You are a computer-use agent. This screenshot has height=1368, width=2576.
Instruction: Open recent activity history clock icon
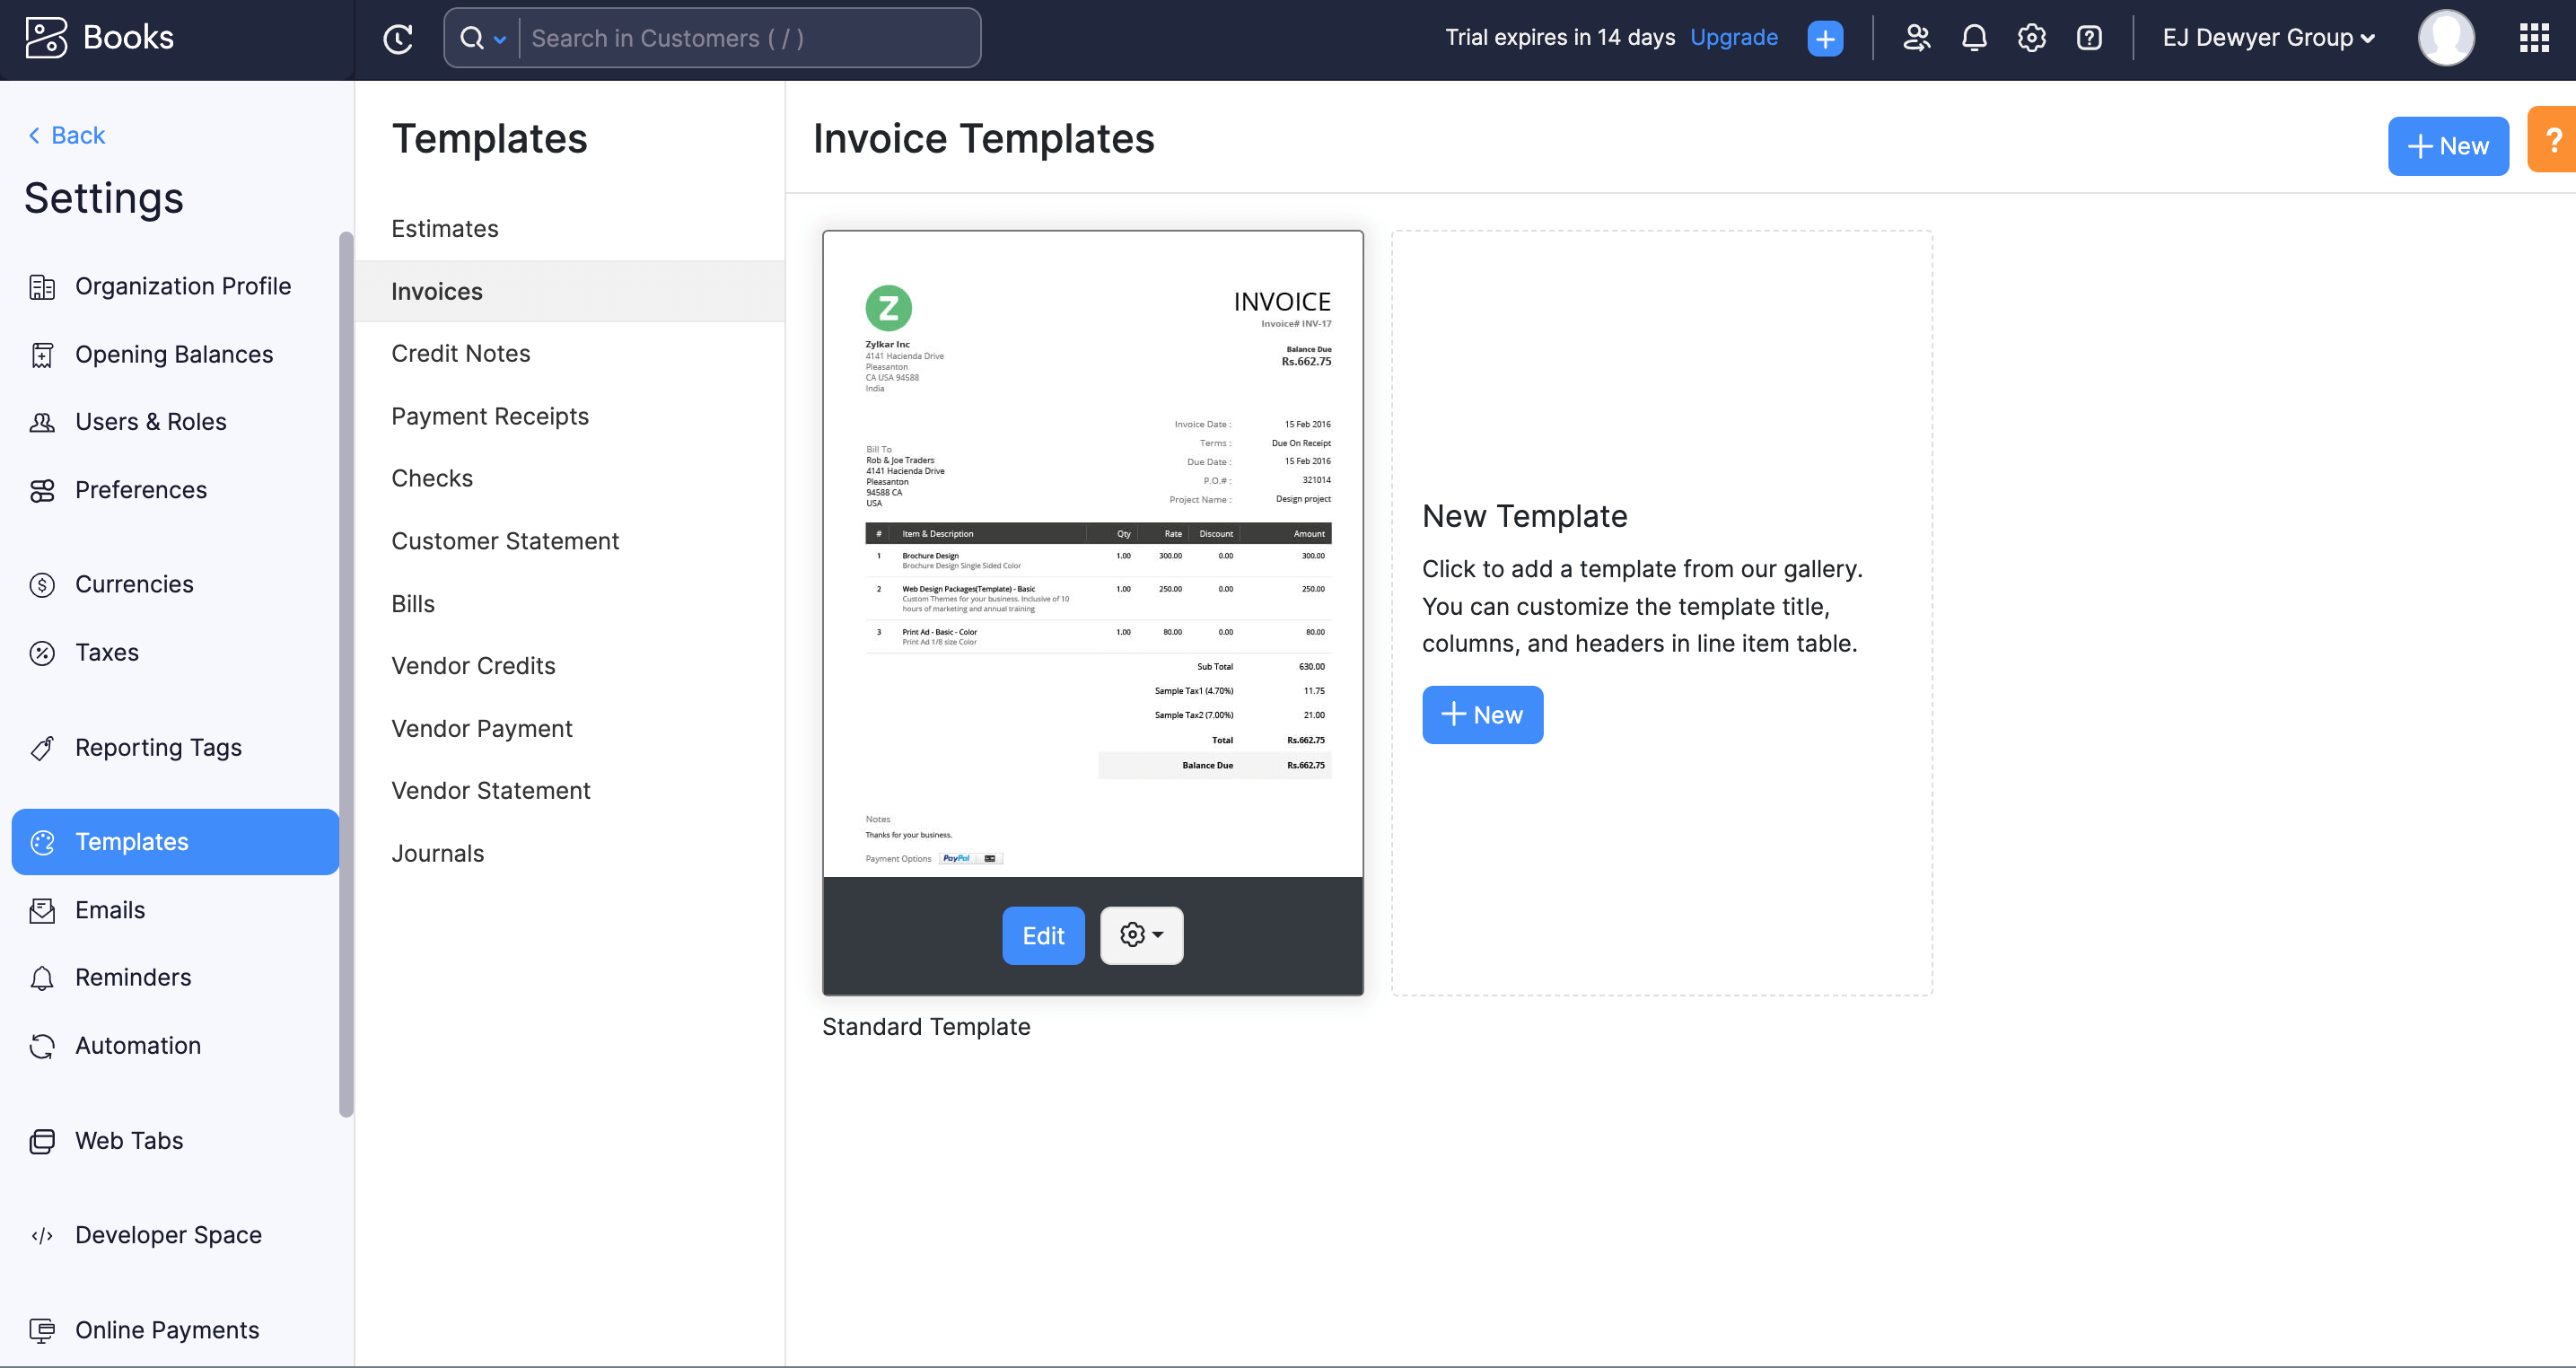point(398,38)
